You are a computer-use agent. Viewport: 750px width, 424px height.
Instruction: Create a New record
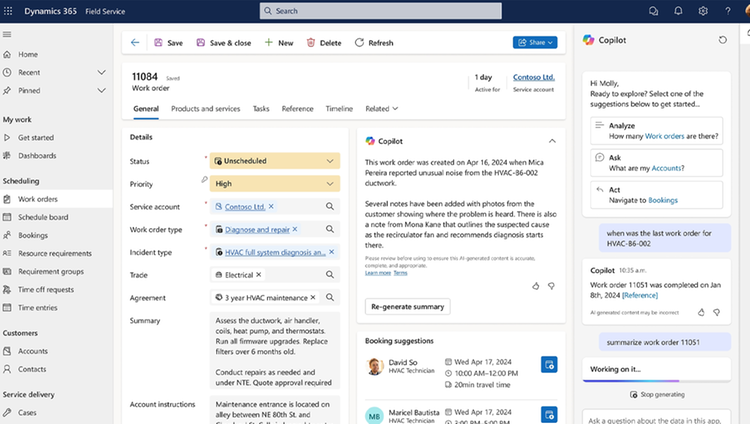[279, 43]
